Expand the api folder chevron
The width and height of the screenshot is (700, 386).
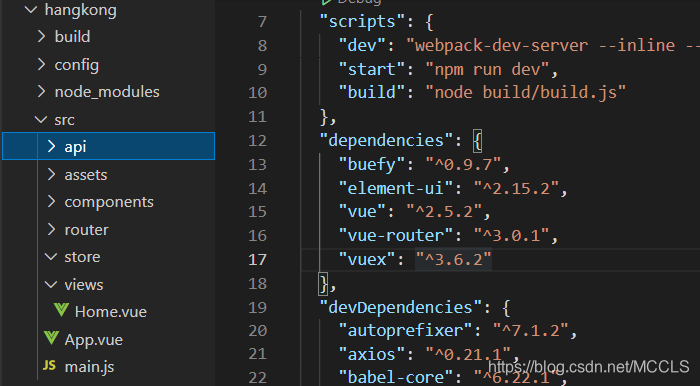coord(52,146)
